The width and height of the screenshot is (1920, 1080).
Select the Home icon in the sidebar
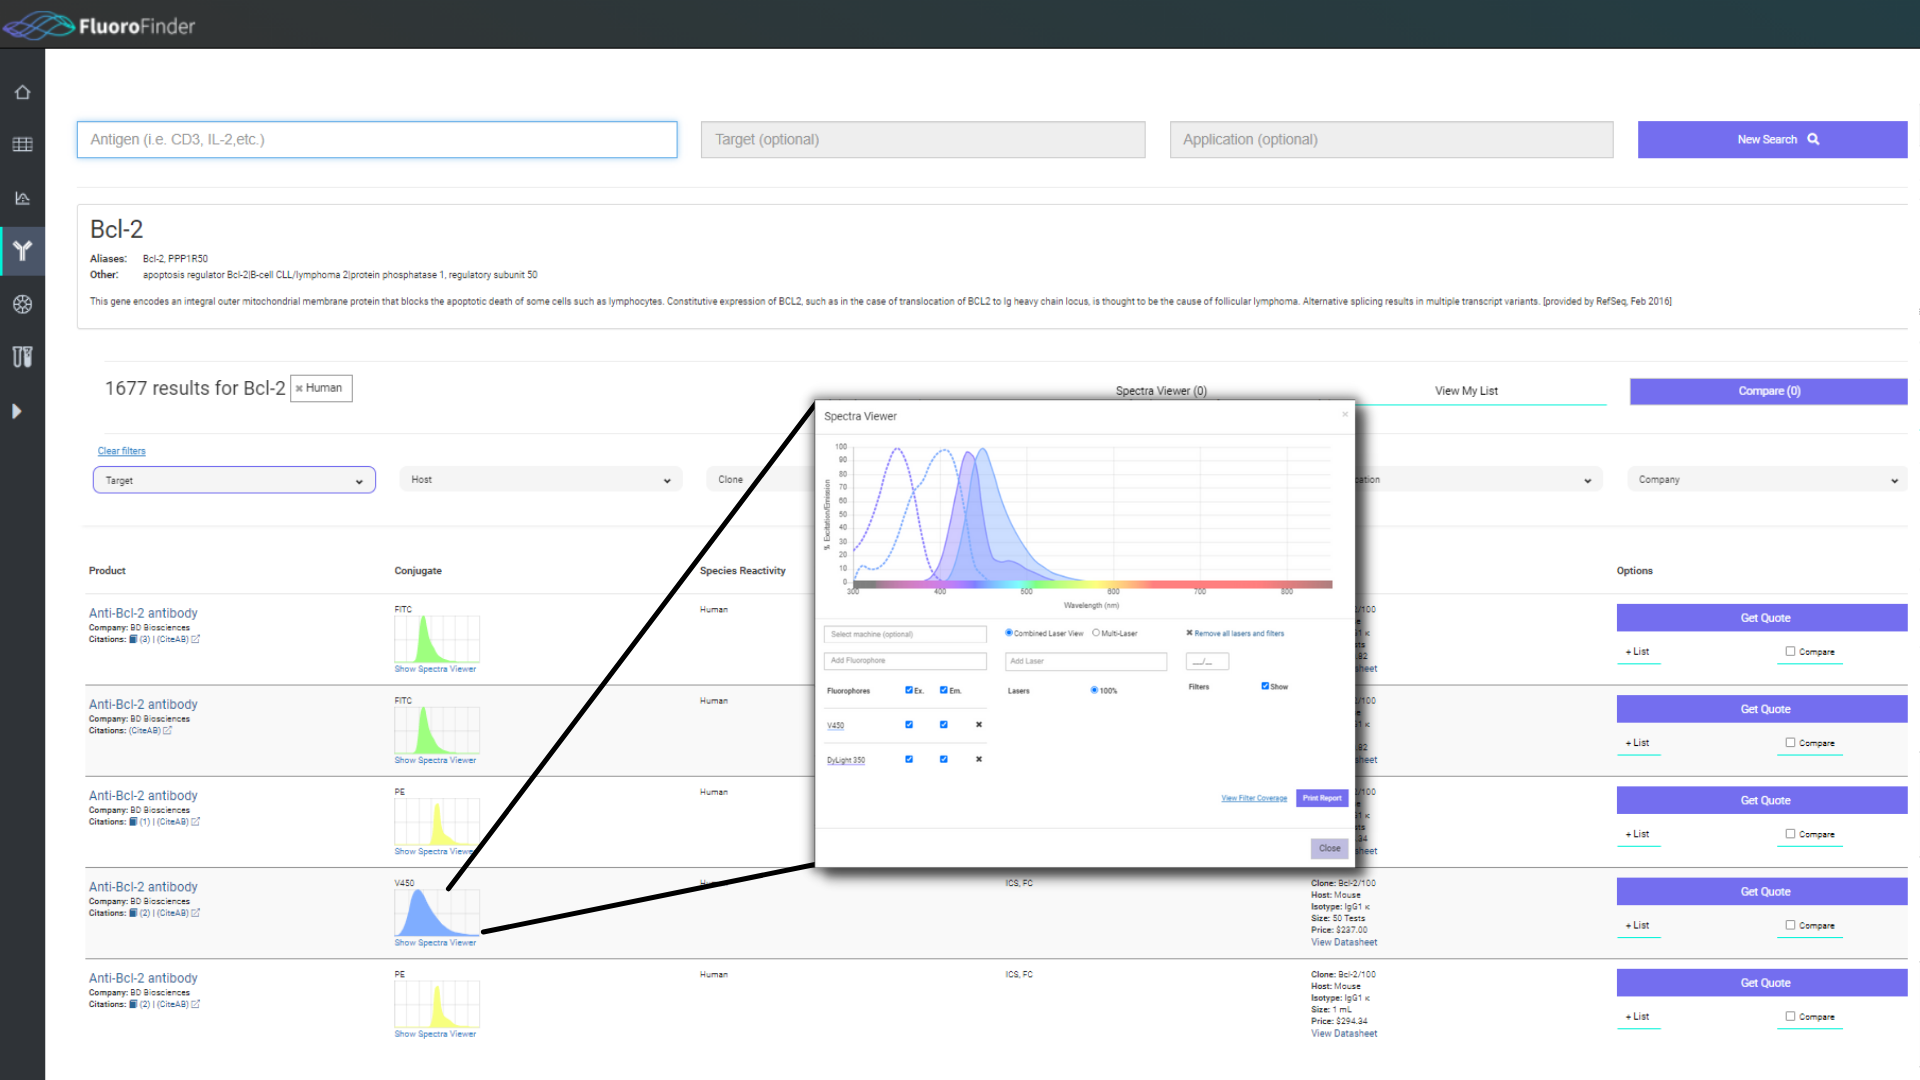(22, 92)
